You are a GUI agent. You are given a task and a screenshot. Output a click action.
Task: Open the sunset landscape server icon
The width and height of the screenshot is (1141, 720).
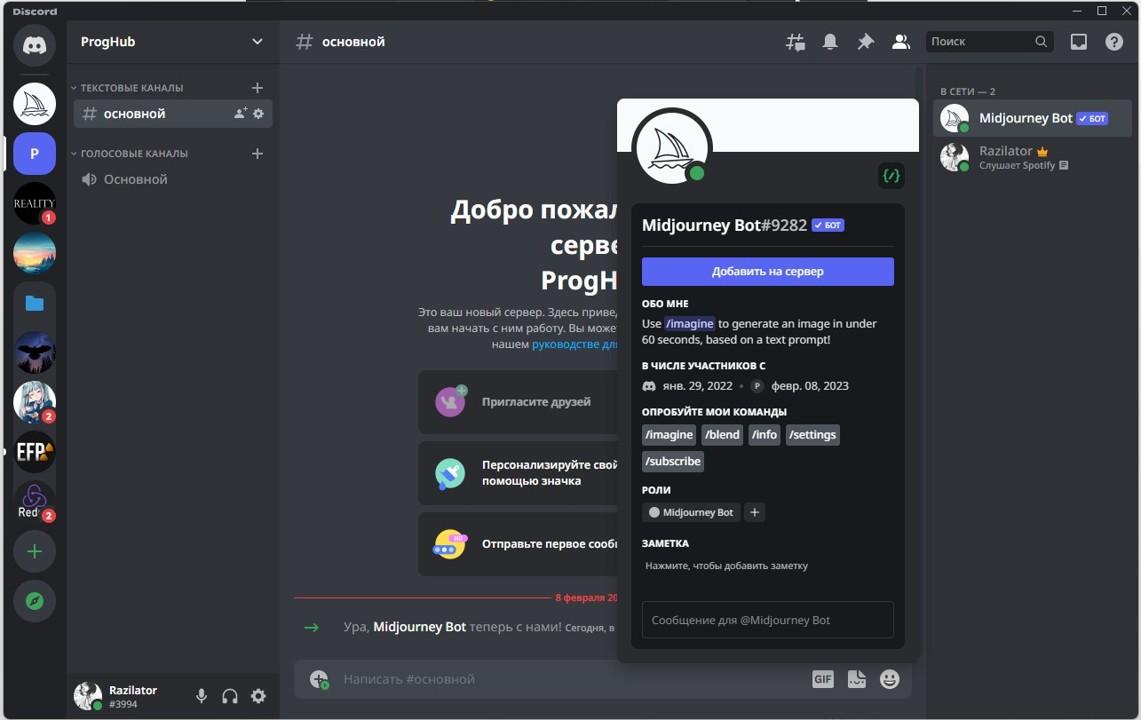[34, 253]
